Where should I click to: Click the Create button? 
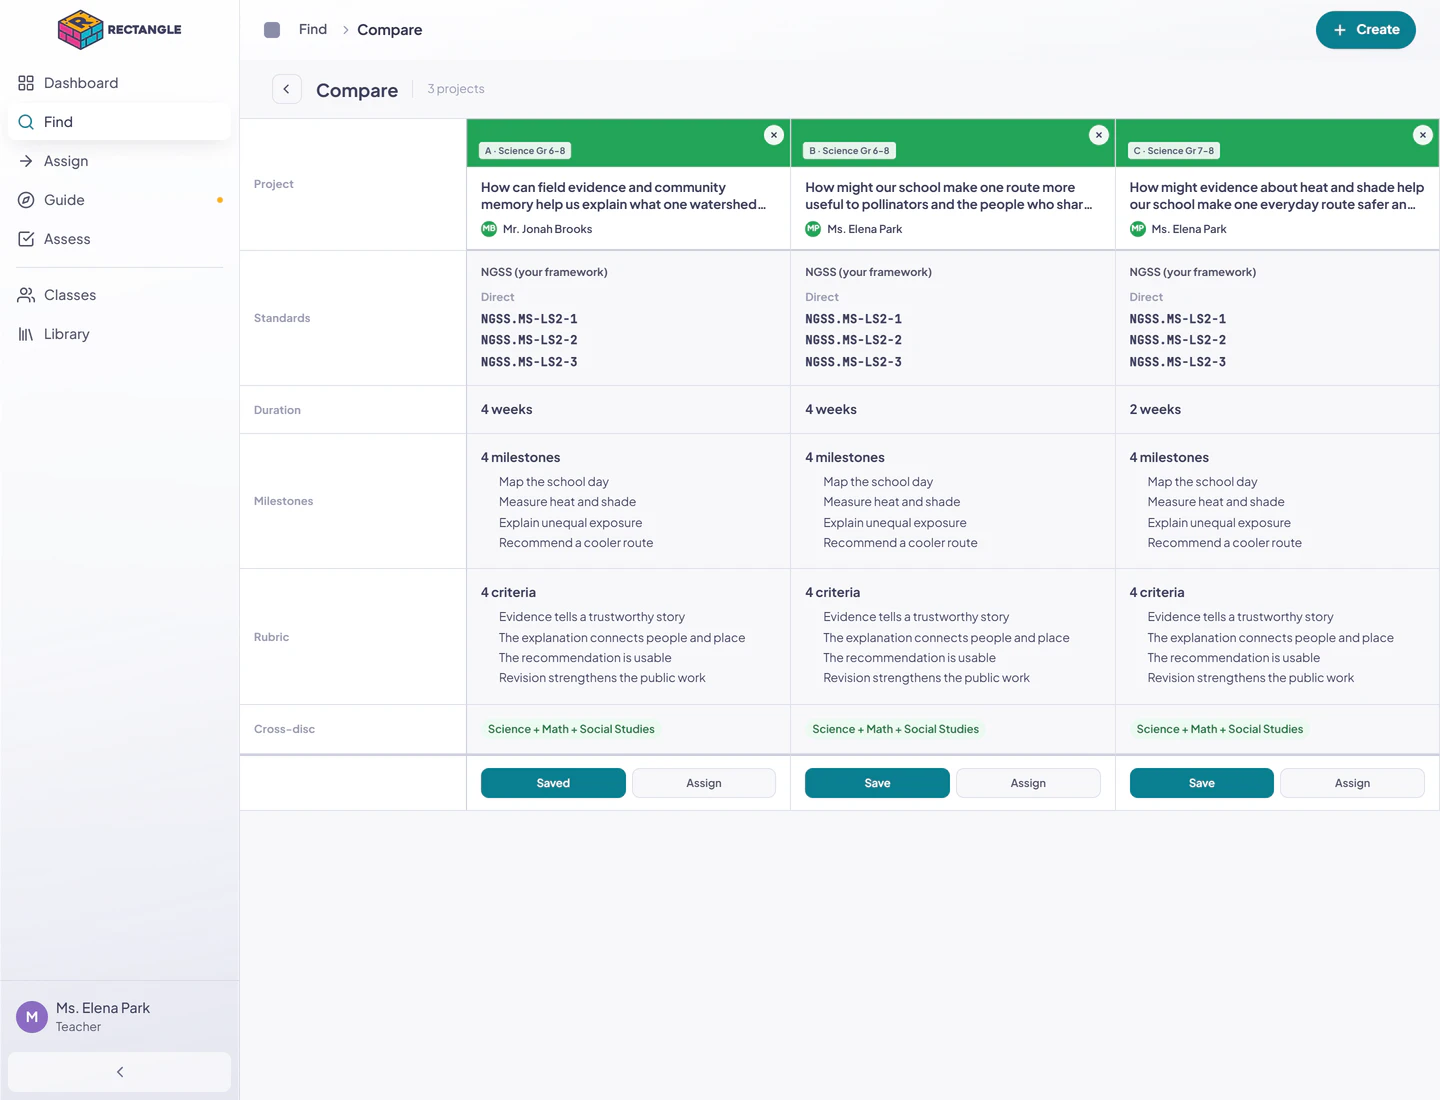coord(1365,30)
